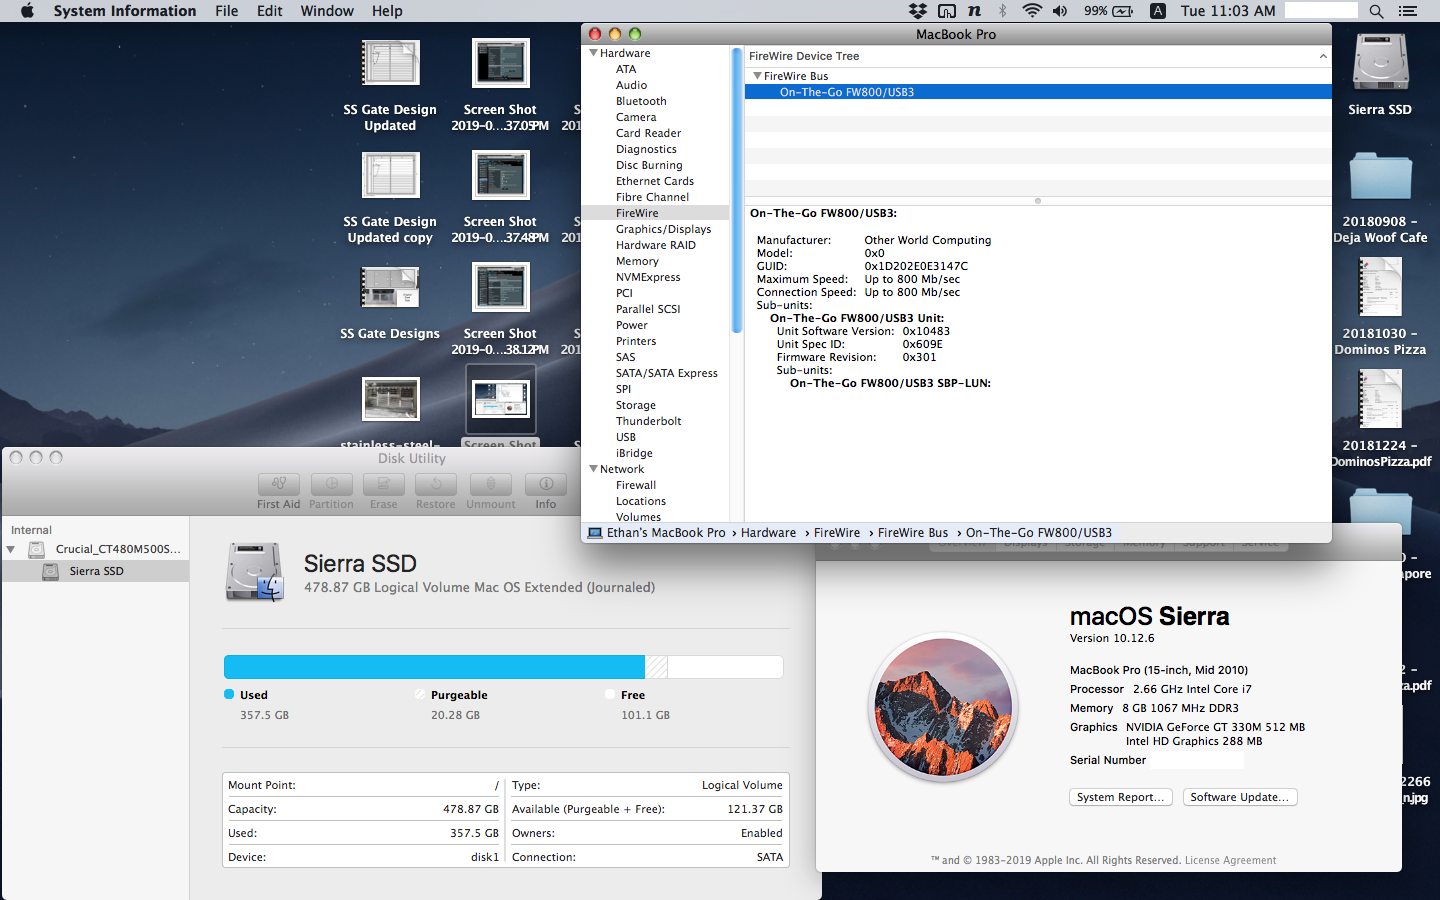Click the Erase toolbar icon
Screen dimensions: 1440x900
384,484
